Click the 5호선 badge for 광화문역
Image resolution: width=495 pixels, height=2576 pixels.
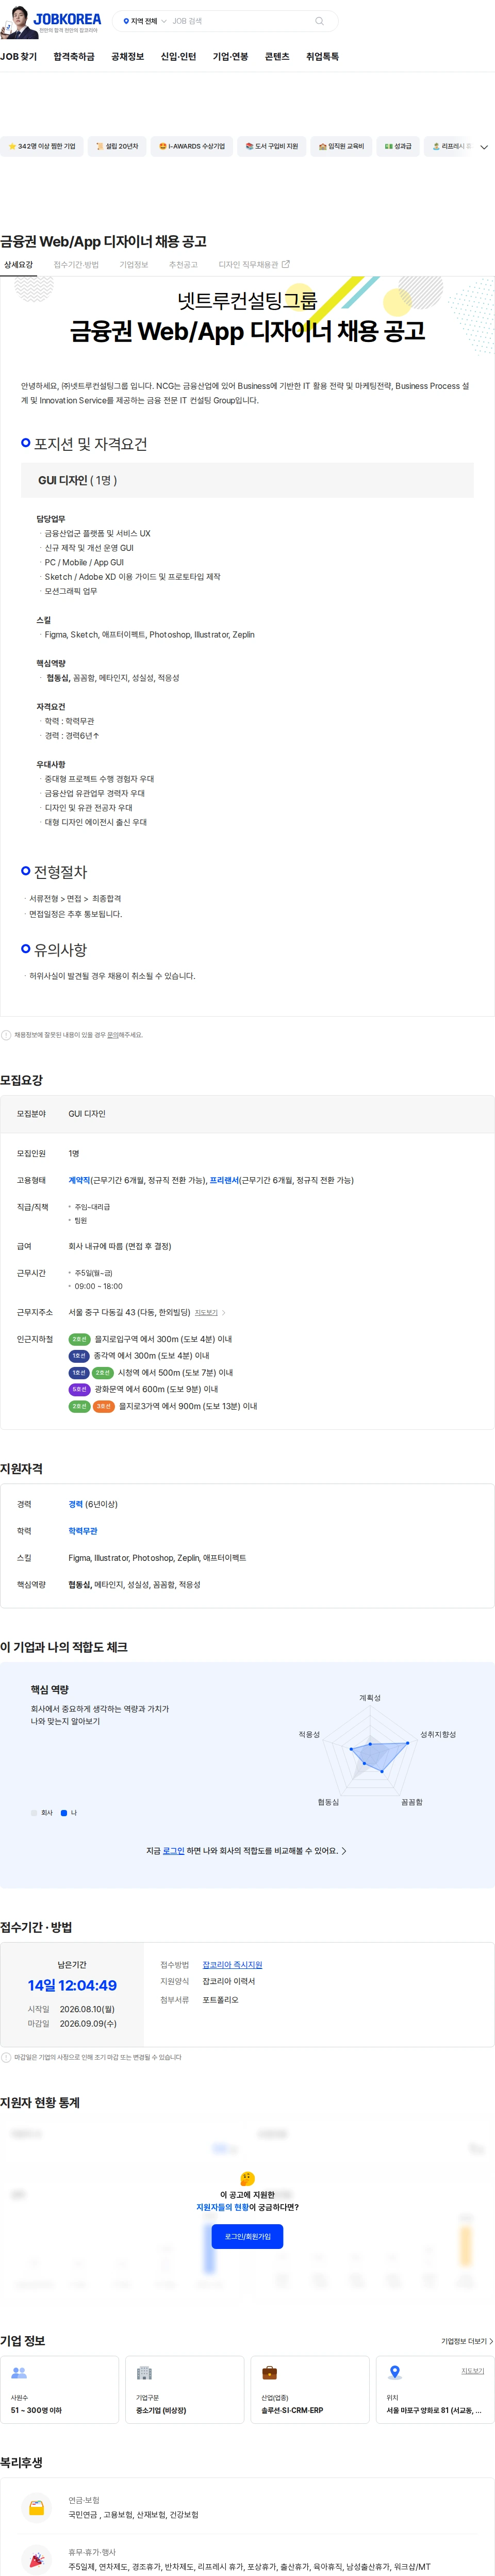tap(79, 1389)
